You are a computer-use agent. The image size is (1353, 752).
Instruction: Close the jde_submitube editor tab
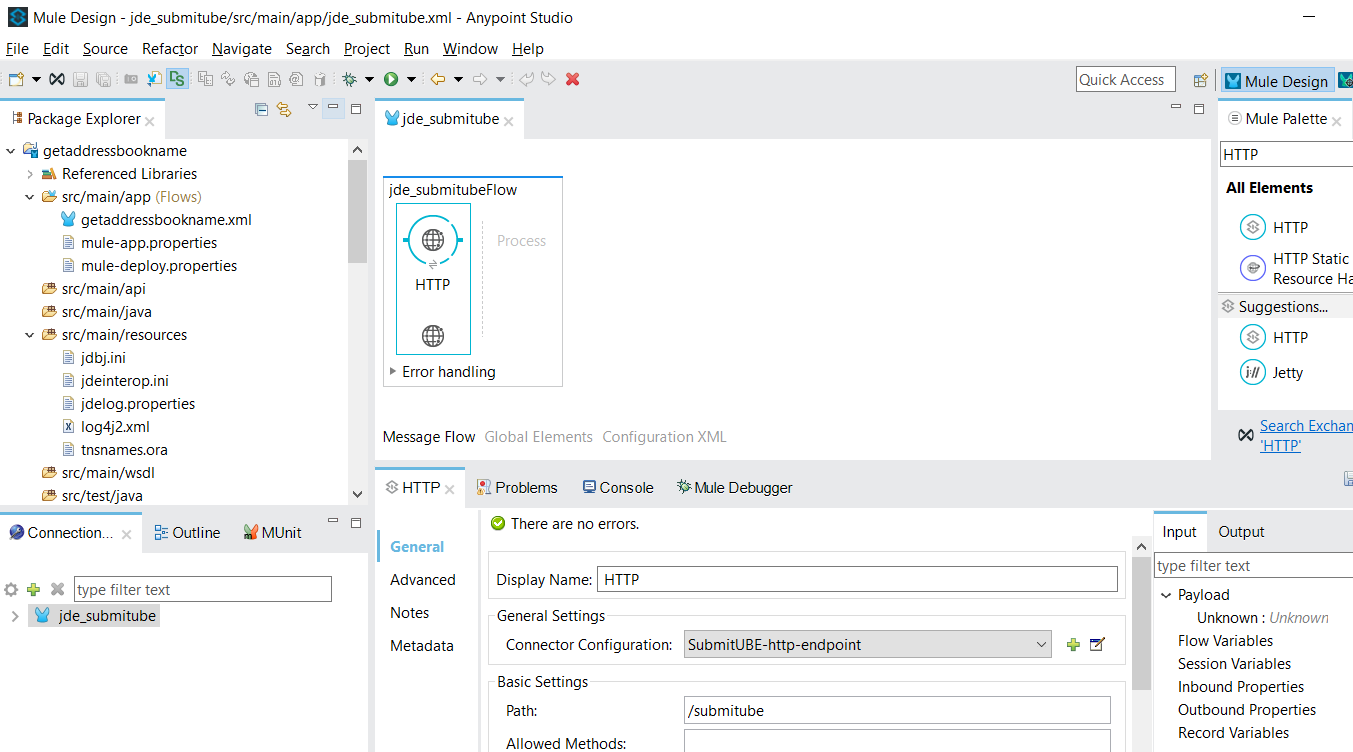click(x=508, y=121)
